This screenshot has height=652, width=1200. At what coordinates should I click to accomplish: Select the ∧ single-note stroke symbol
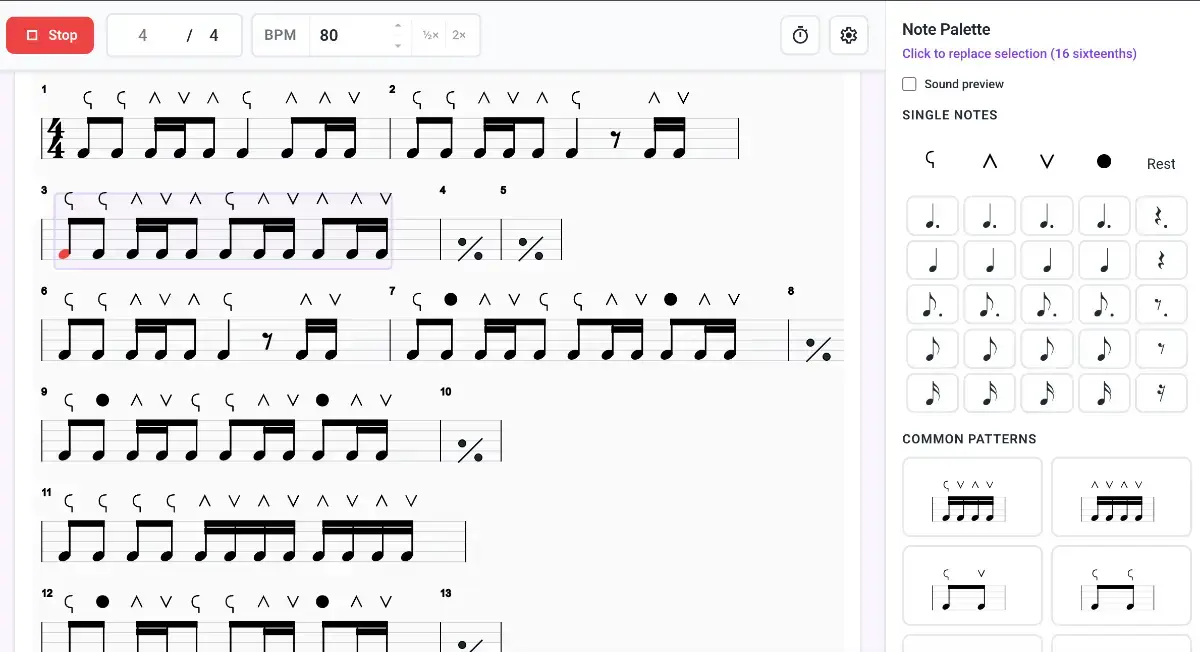[990, 160]
